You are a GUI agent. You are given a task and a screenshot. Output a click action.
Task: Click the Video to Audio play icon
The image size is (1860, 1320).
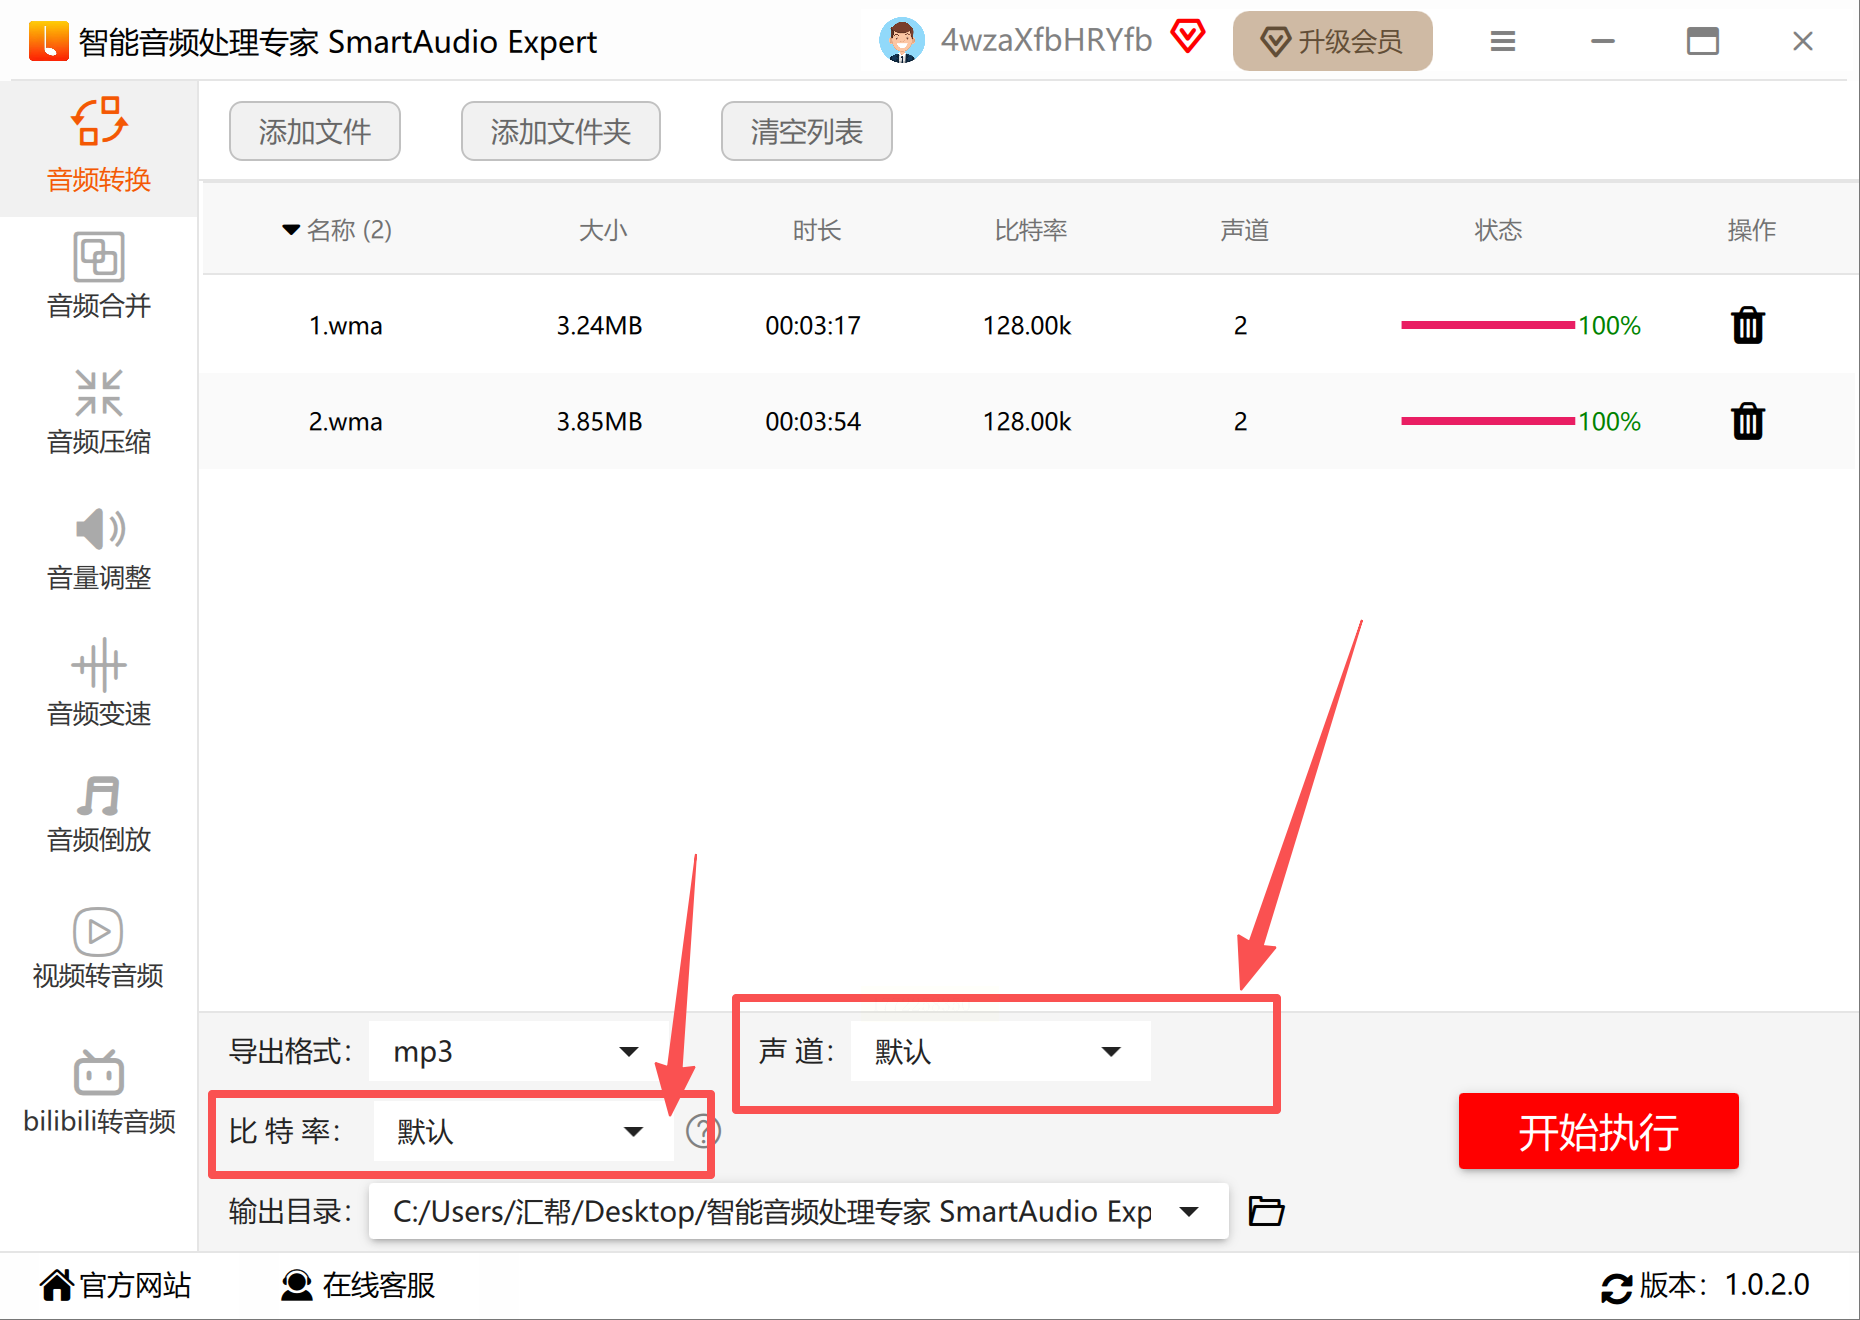coord(98,932)
